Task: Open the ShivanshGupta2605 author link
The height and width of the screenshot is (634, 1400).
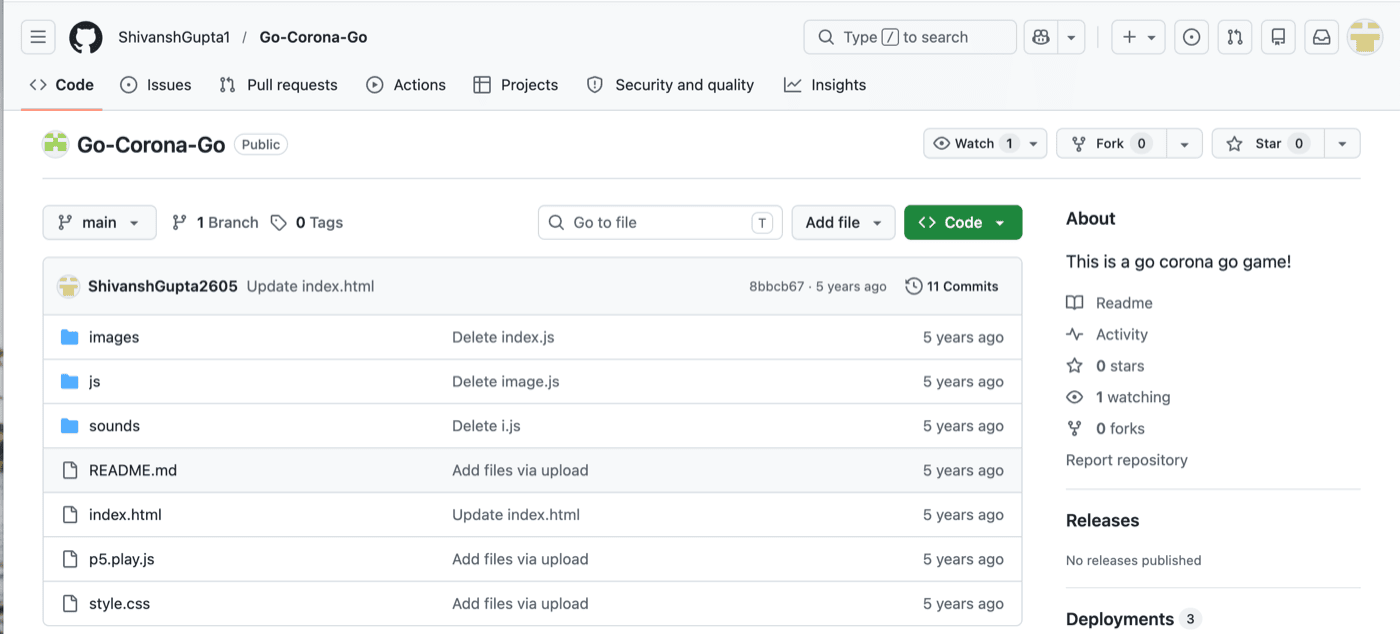Action: (x=163, y=286)
